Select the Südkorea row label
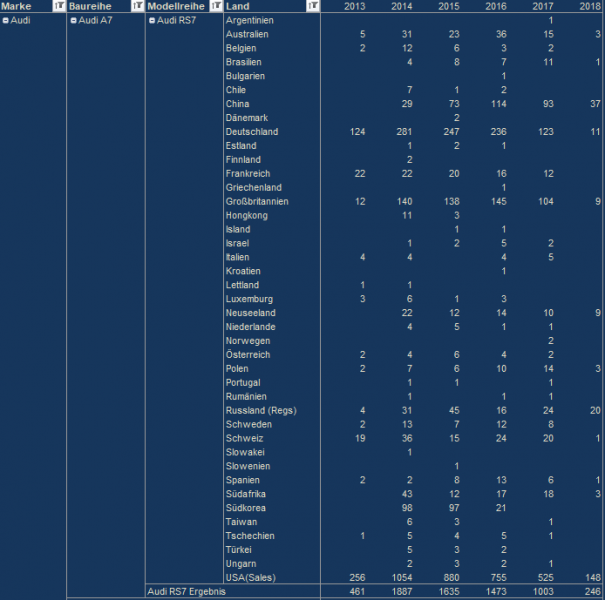This screenshot has width=605, height=600. [246, 508]
